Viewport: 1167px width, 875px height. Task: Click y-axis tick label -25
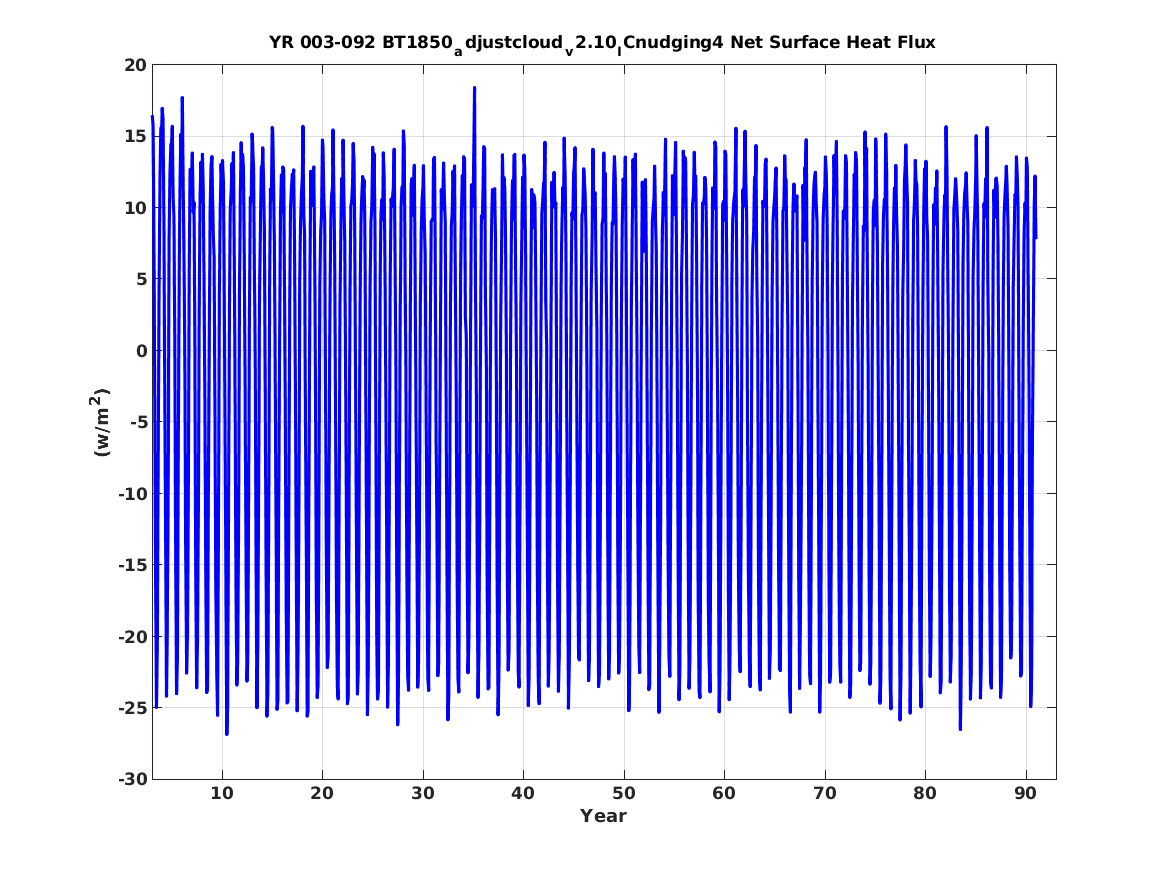tap(133, 708)
